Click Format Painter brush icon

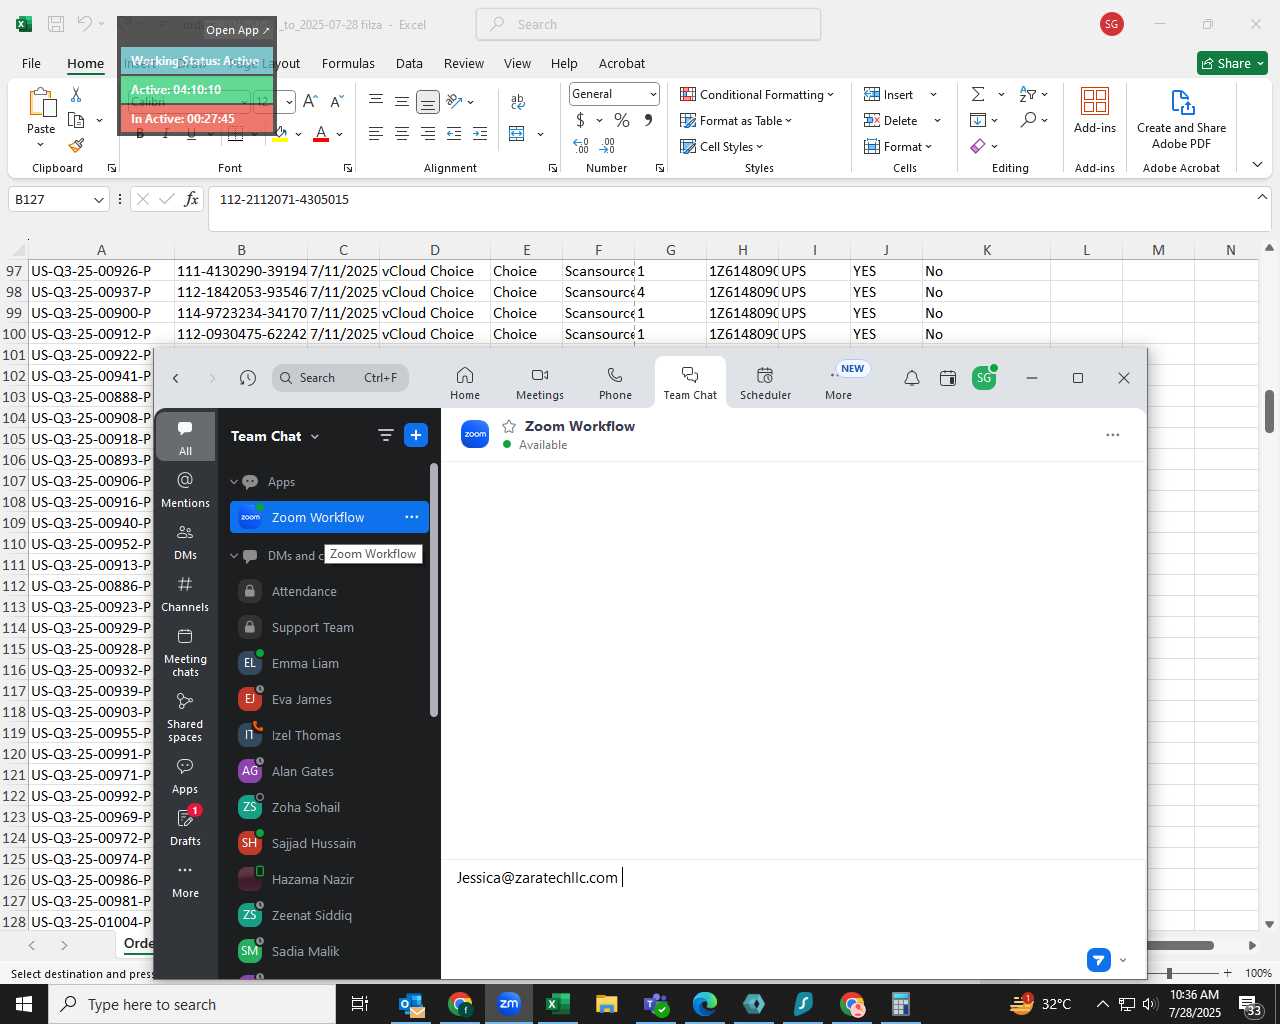(76, 146)
